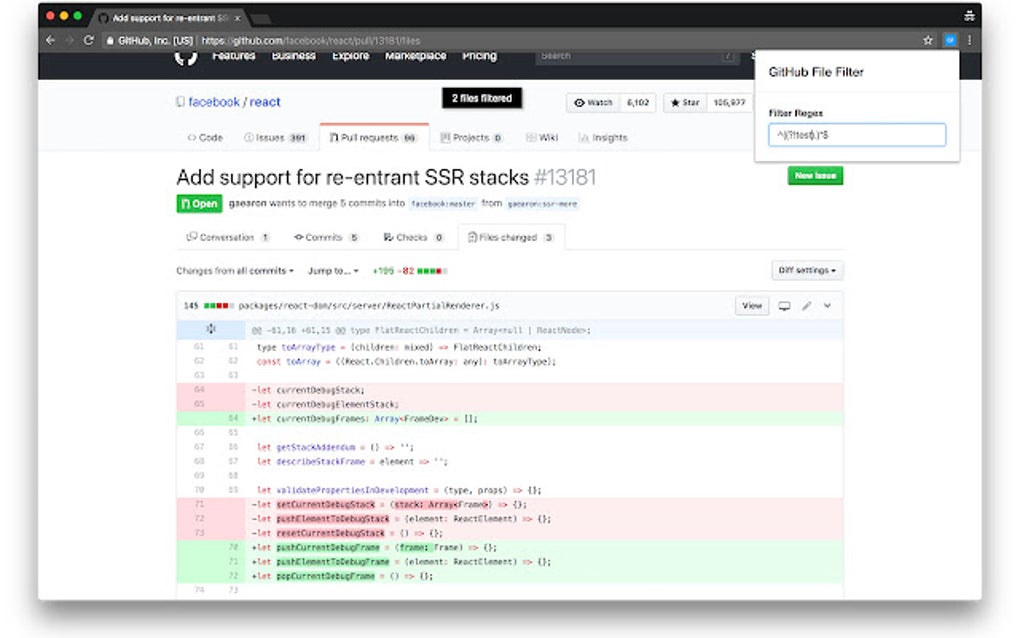Click the unfold diff icon in the gutter

[211, 329]
